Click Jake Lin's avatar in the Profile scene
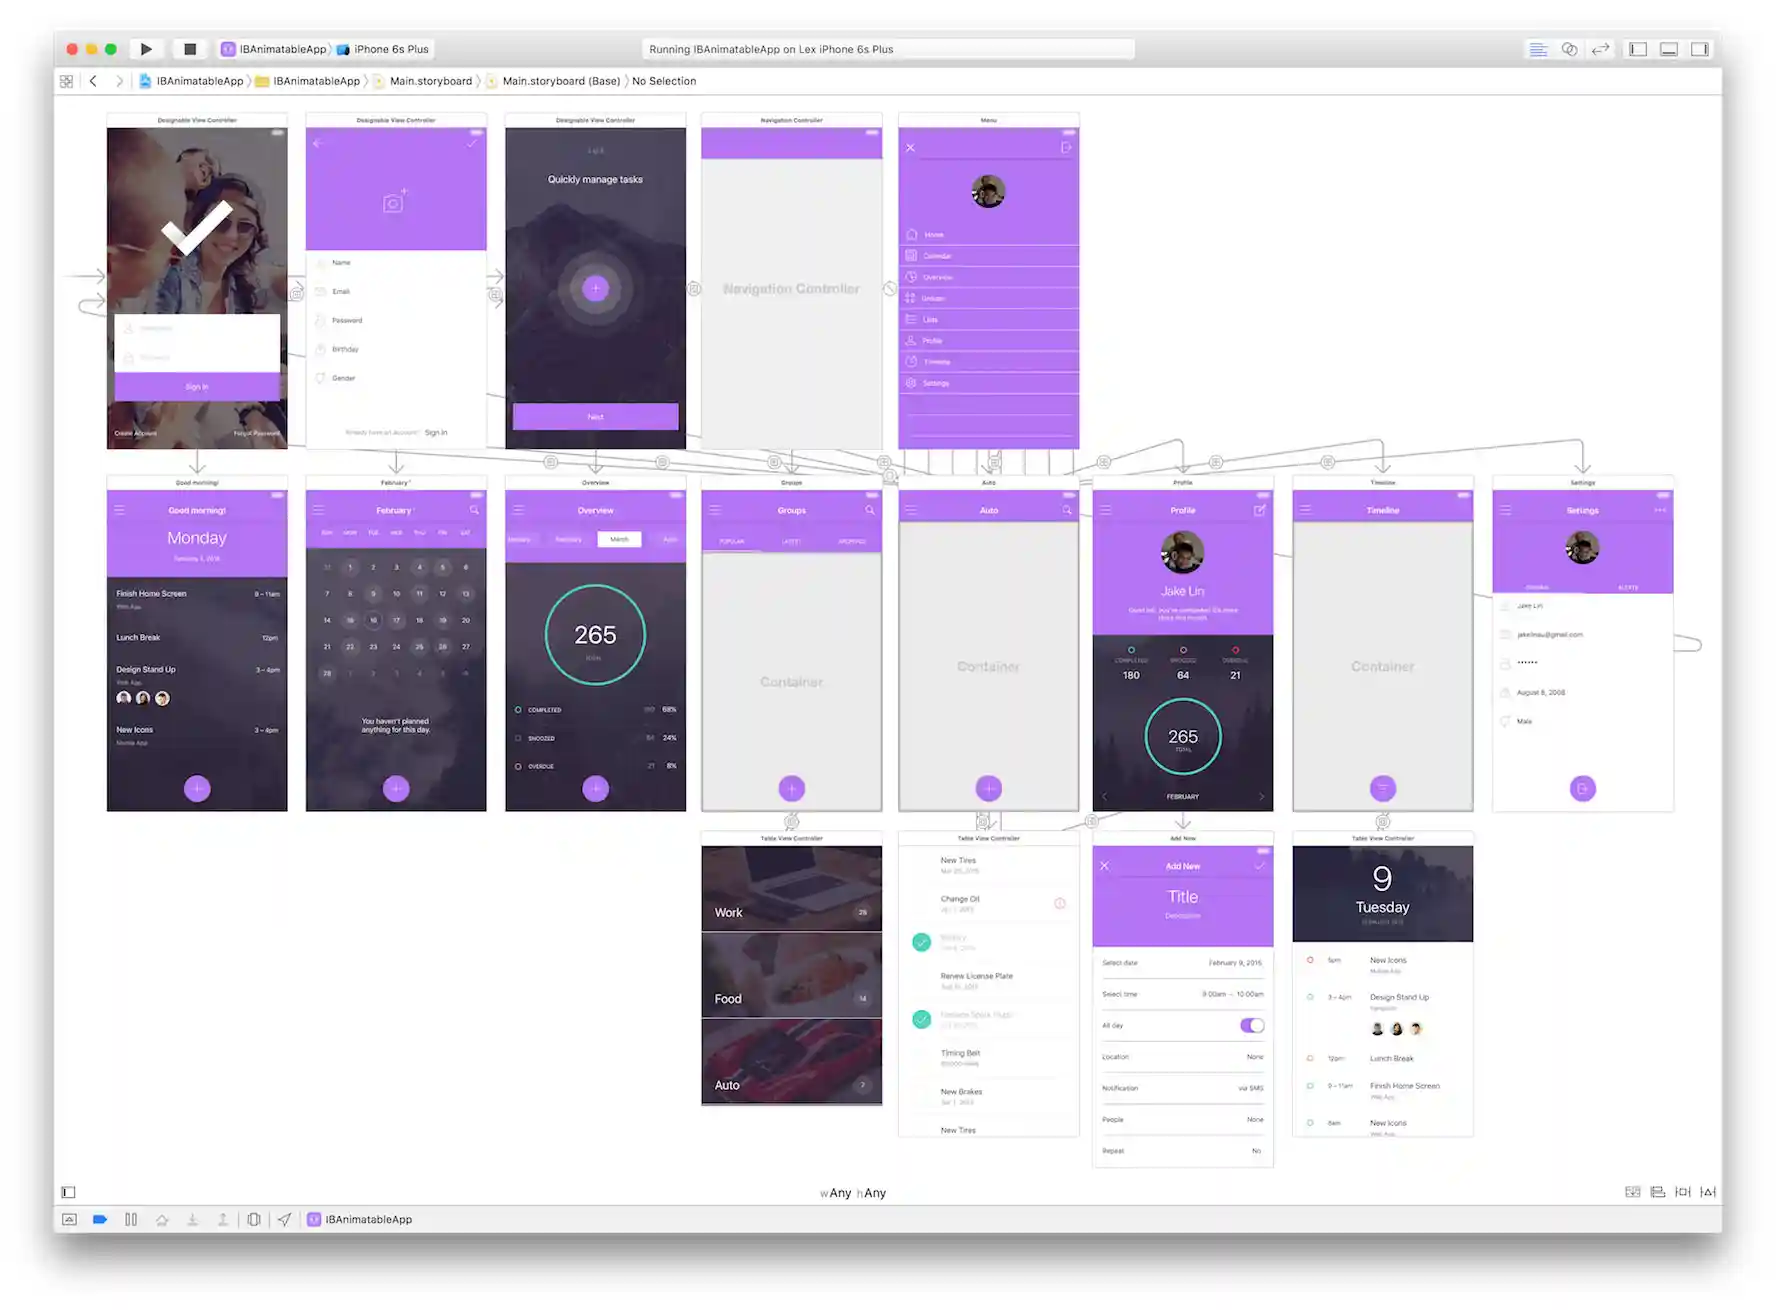This screenshot has height=1310, width=1776. pyautogui.click(x=1182, y=553)
